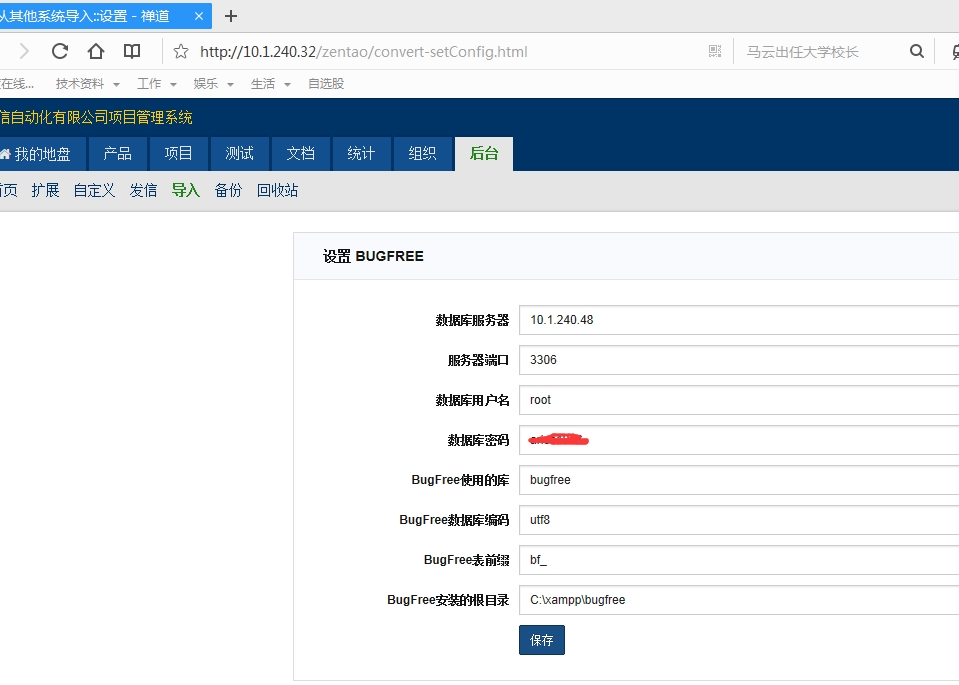Click the 数据库用户名 input field
Screen dimensions: 959x685
click(739, 400)
